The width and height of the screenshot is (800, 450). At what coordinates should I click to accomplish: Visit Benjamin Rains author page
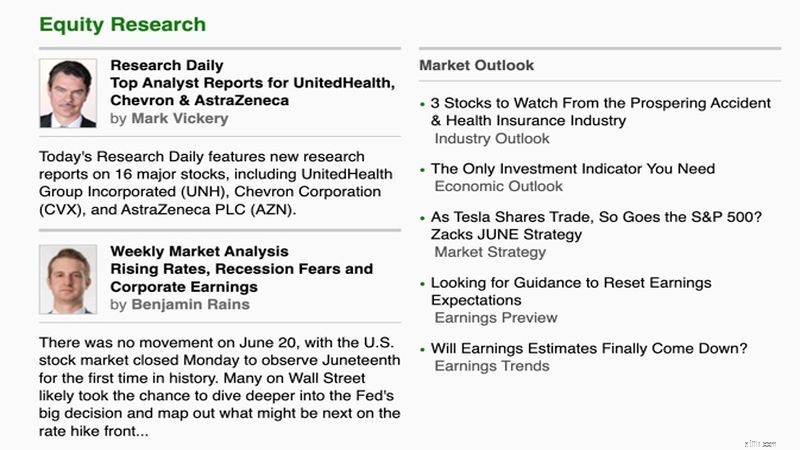tap(190, 304)
